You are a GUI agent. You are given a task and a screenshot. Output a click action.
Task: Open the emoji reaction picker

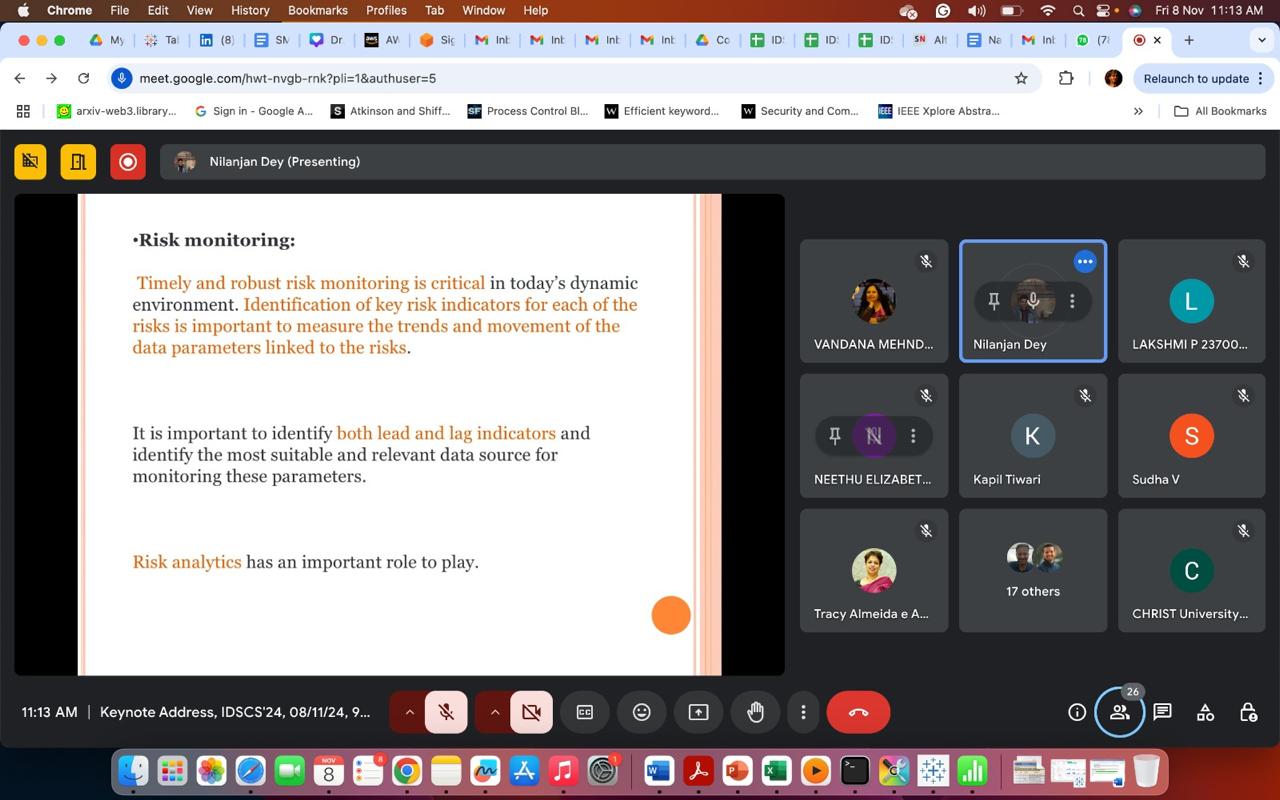click(642, 712)
